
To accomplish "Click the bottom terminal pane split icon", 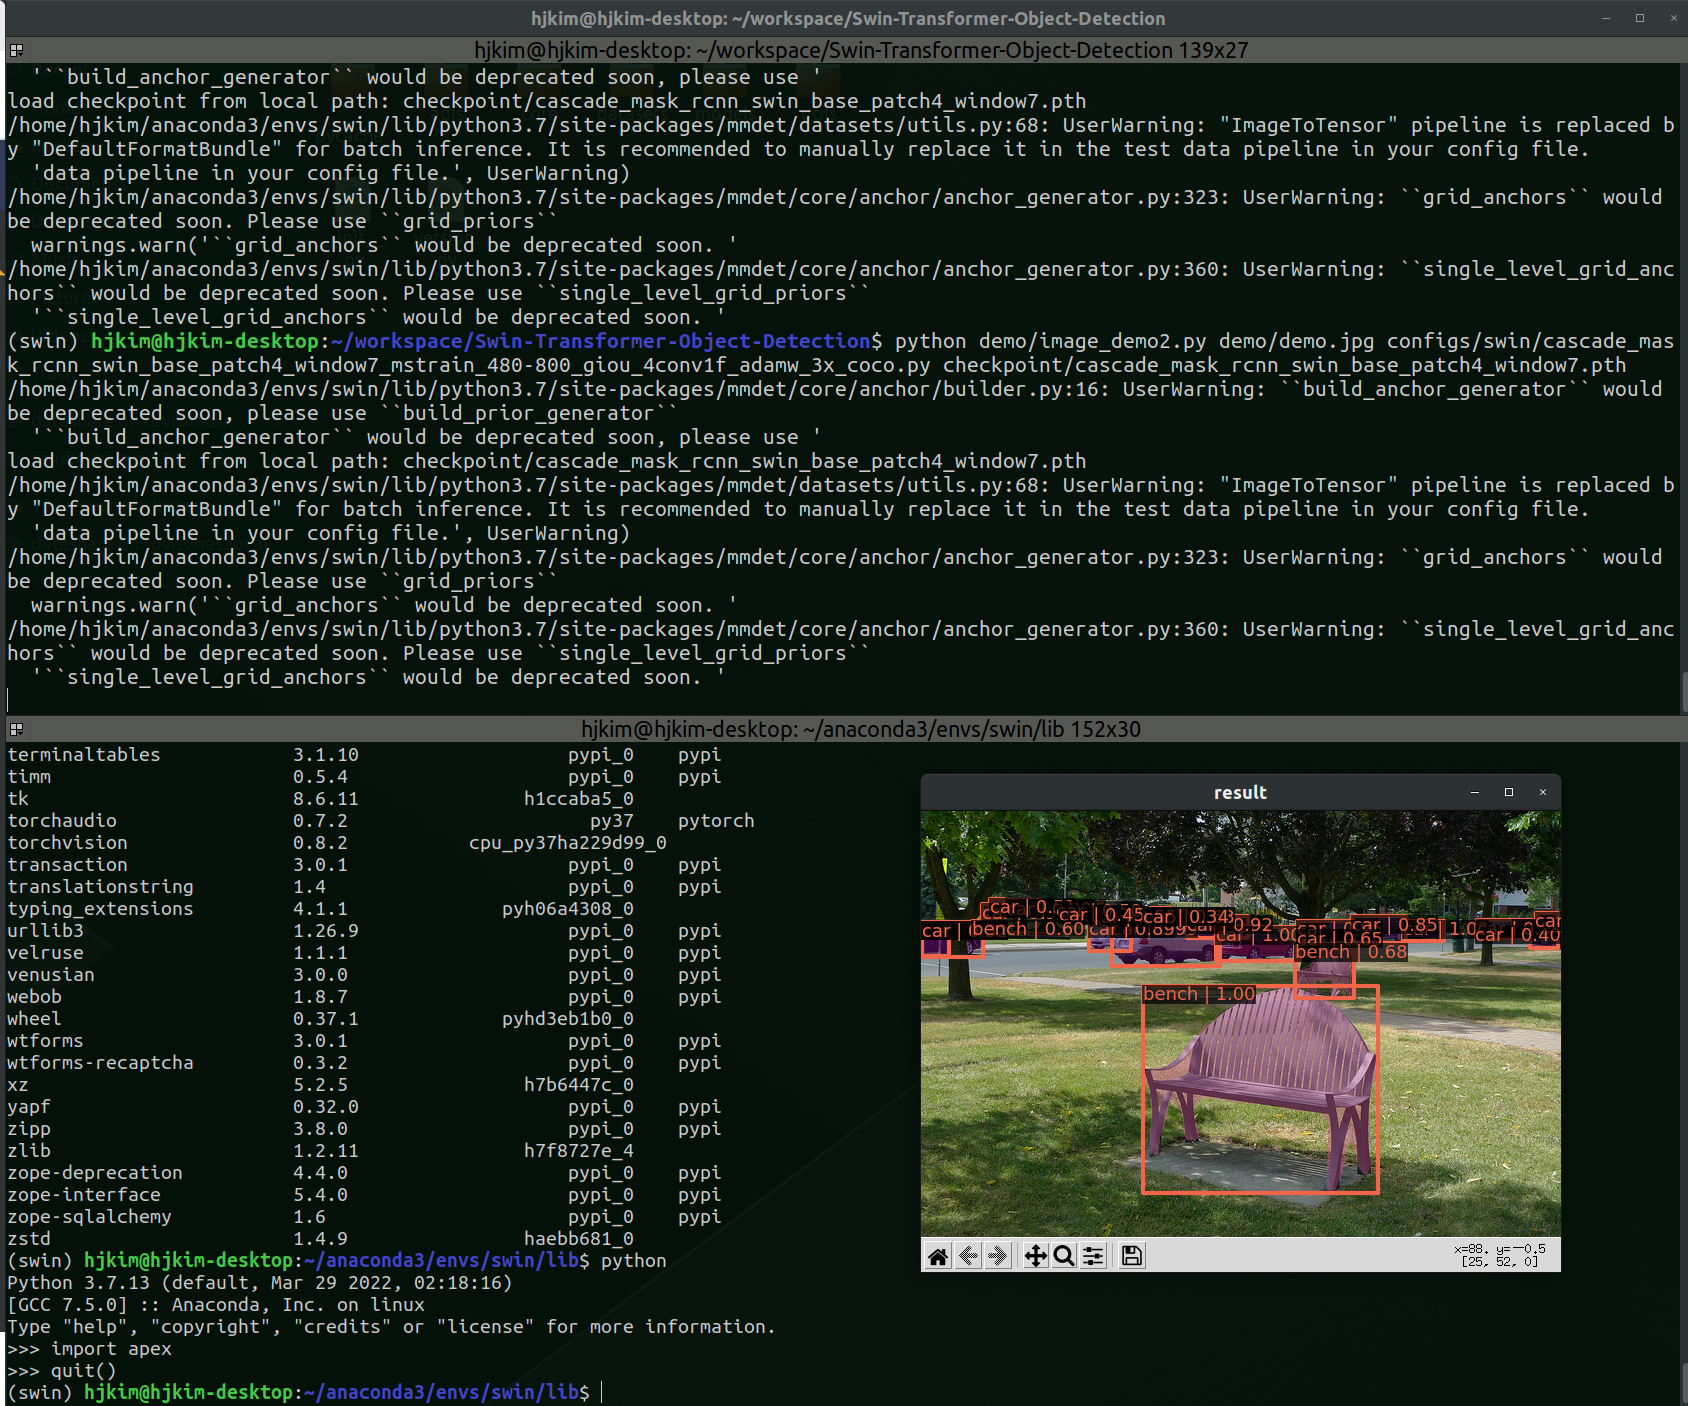I will 16,729.
